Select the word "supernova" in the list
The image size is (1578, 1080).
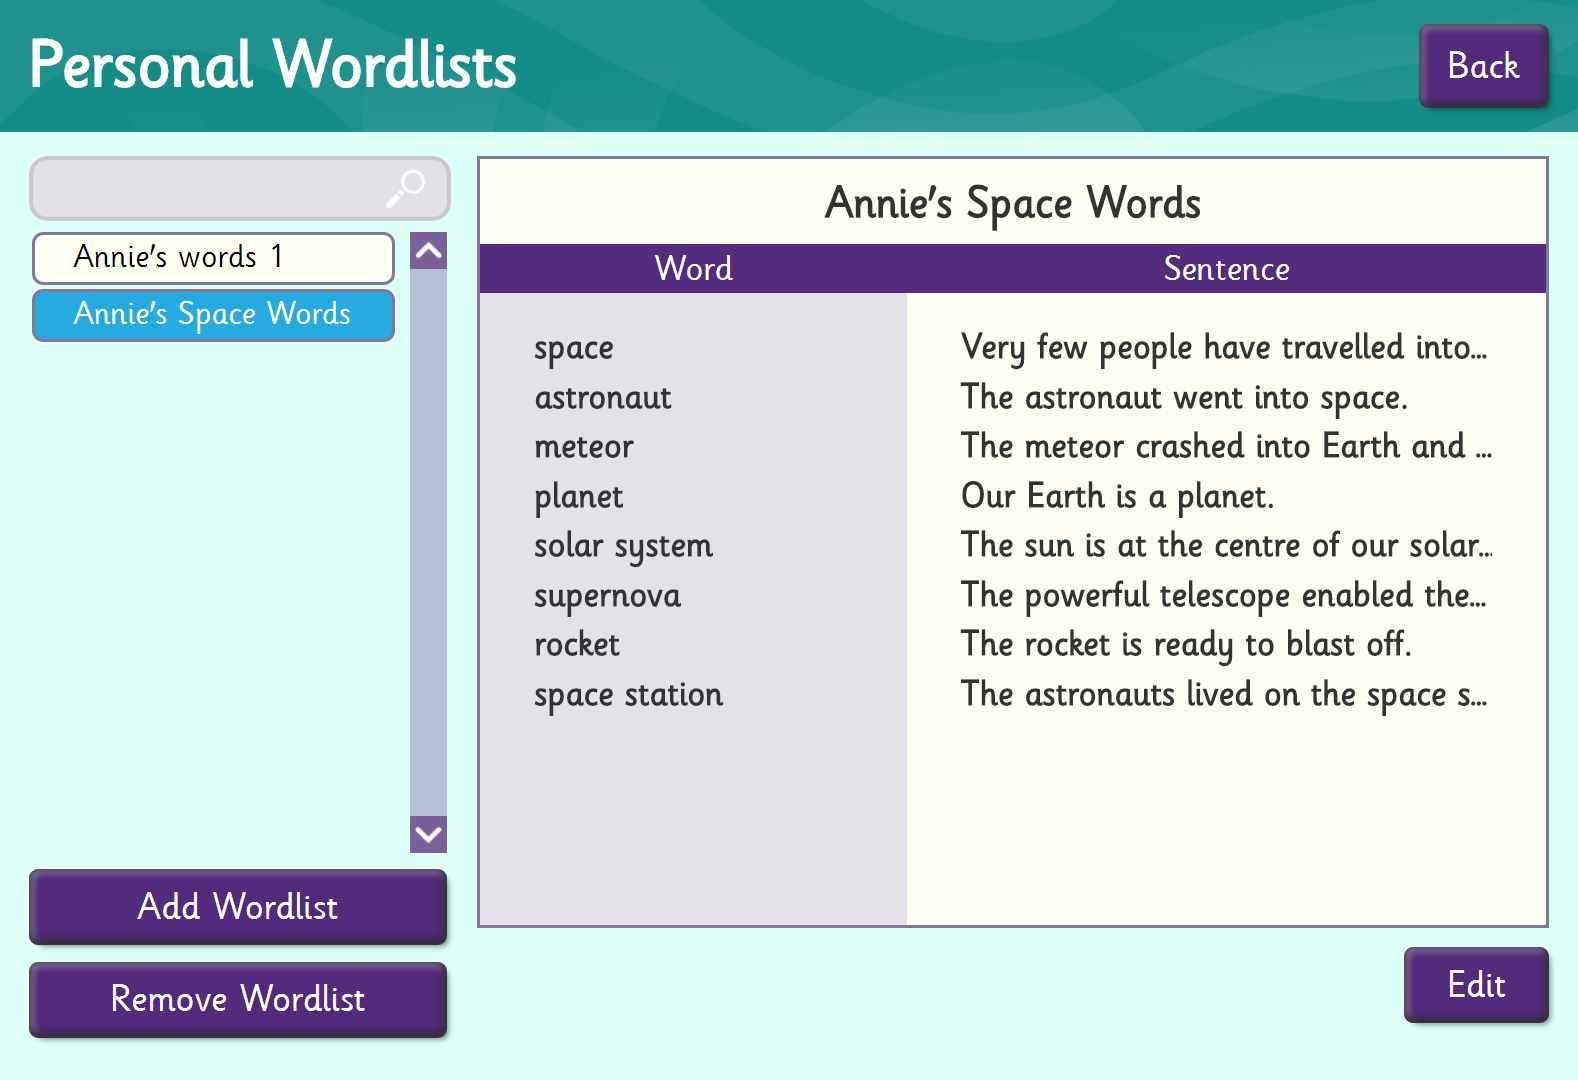tap(607, 596)
